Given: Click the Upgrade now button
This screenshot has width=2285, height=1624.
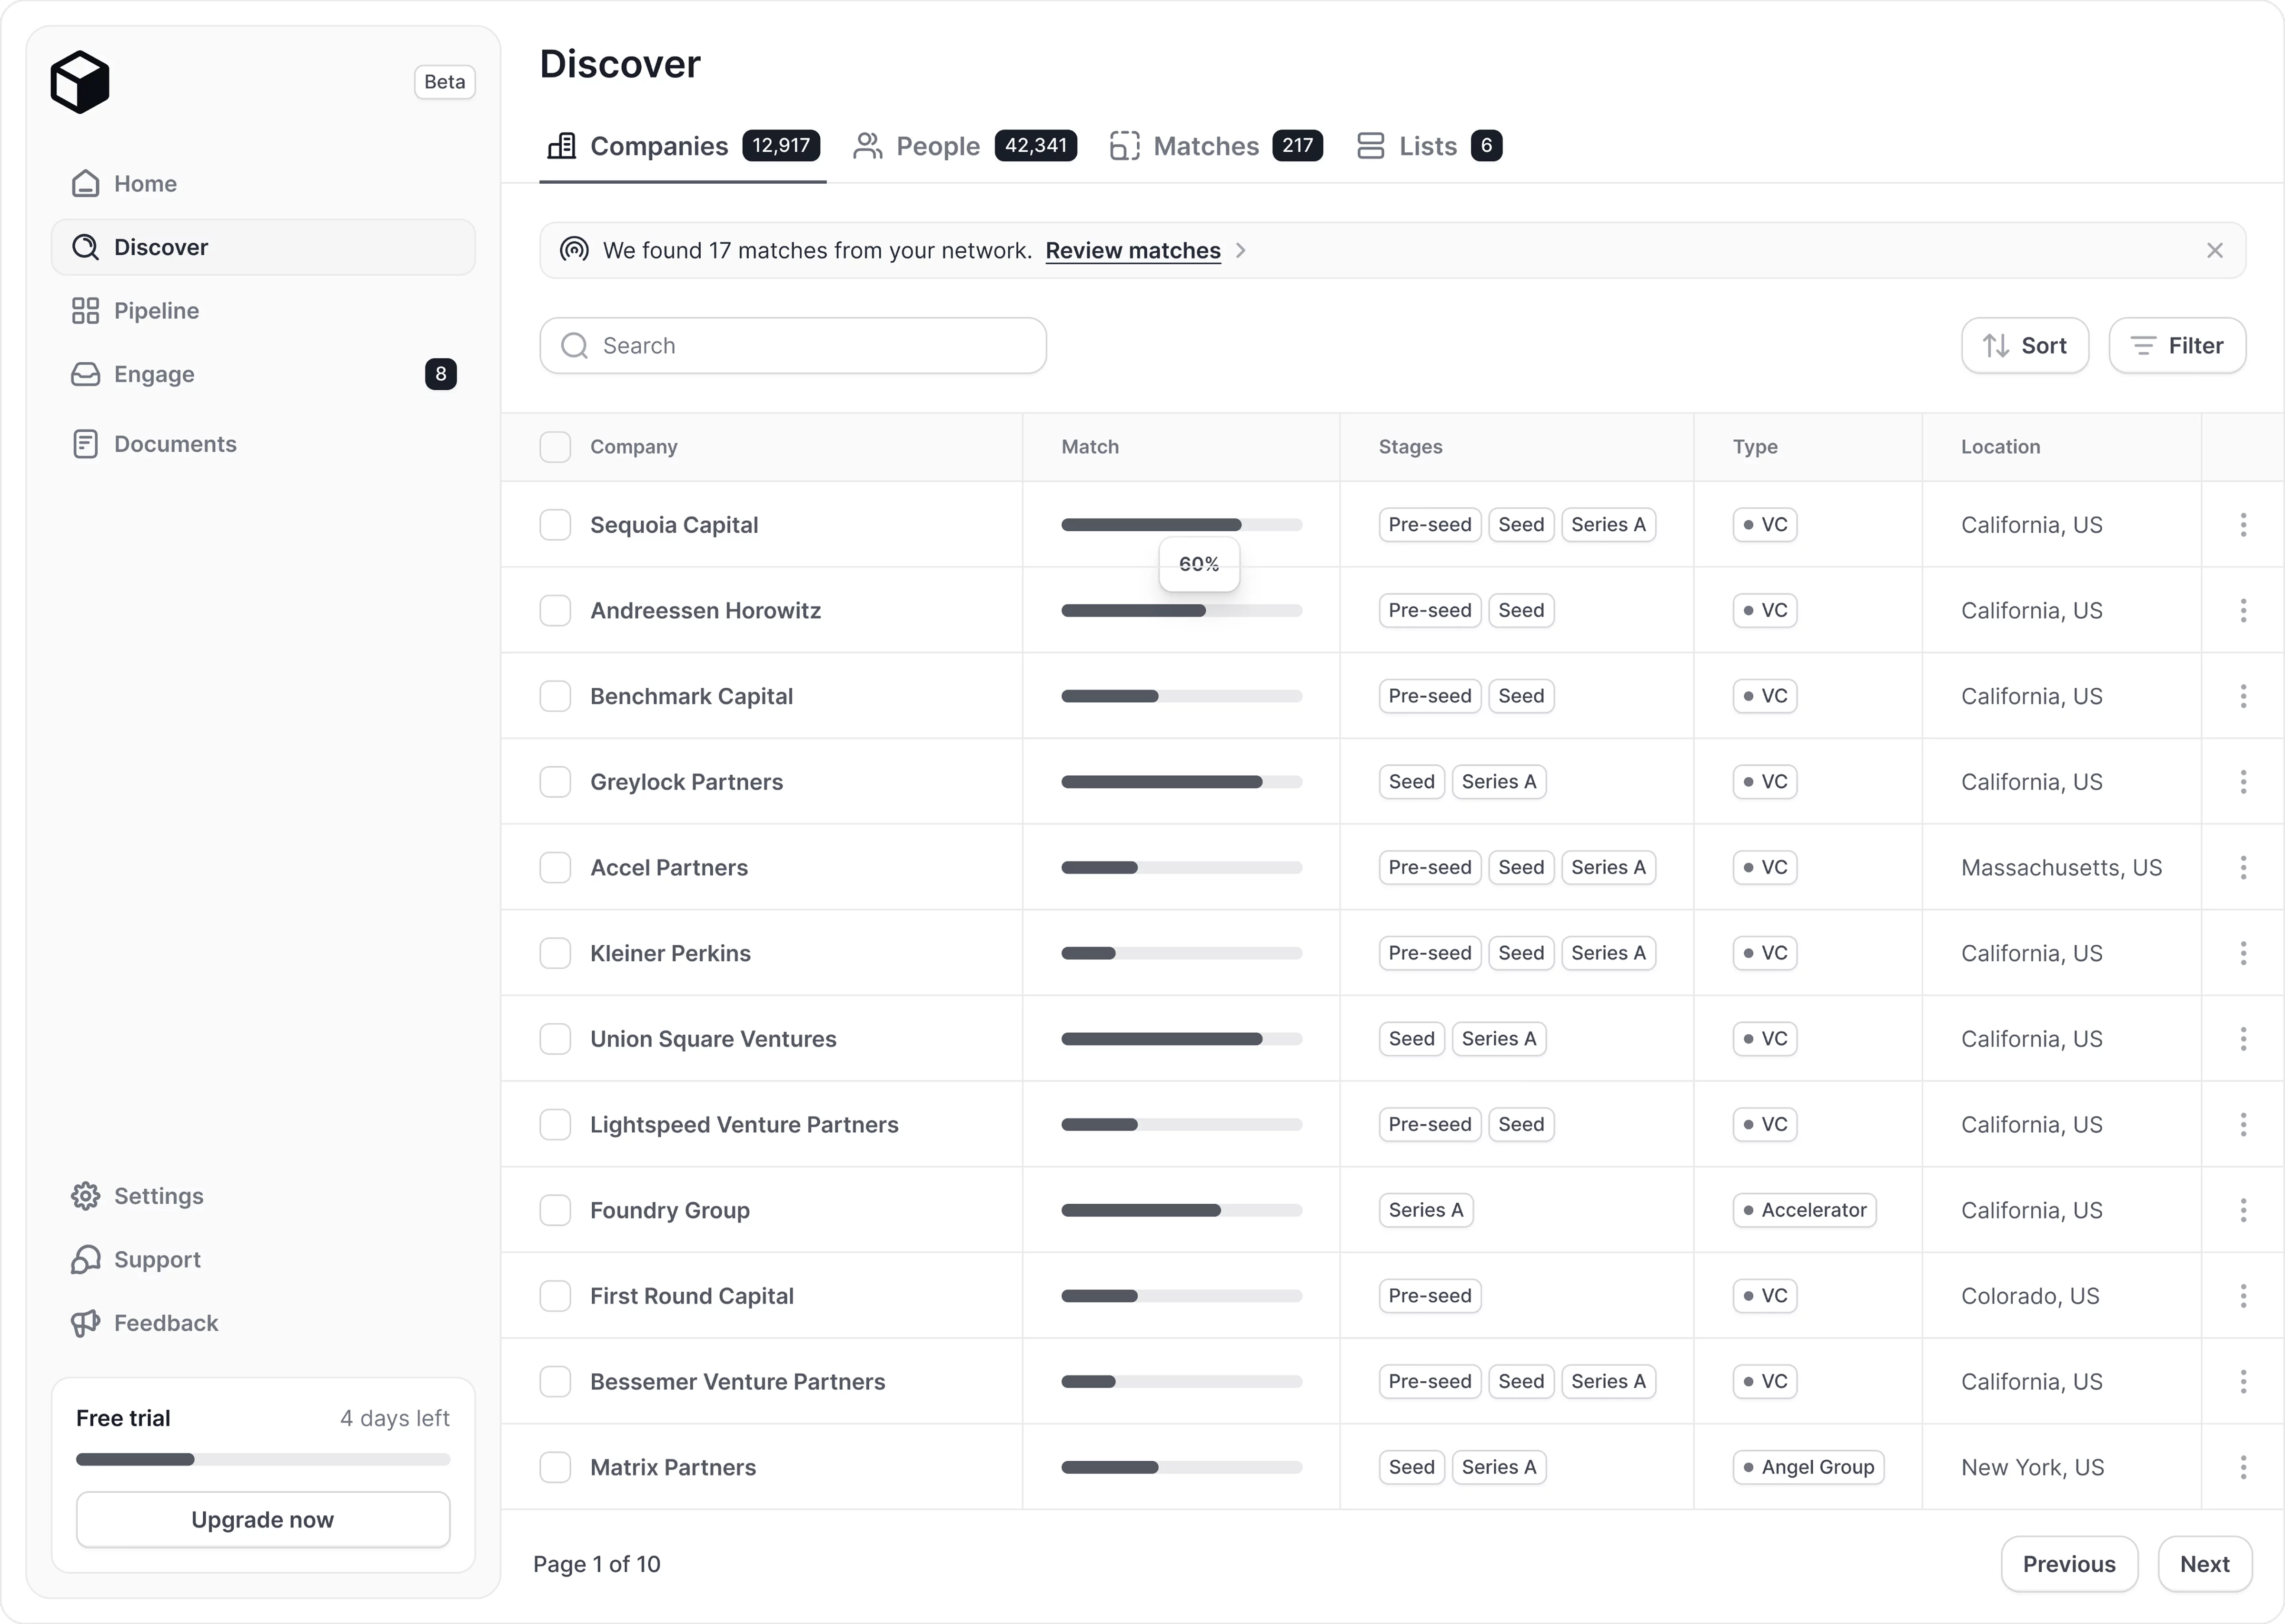Looking at the screenshot, I should click(263, 1519).
